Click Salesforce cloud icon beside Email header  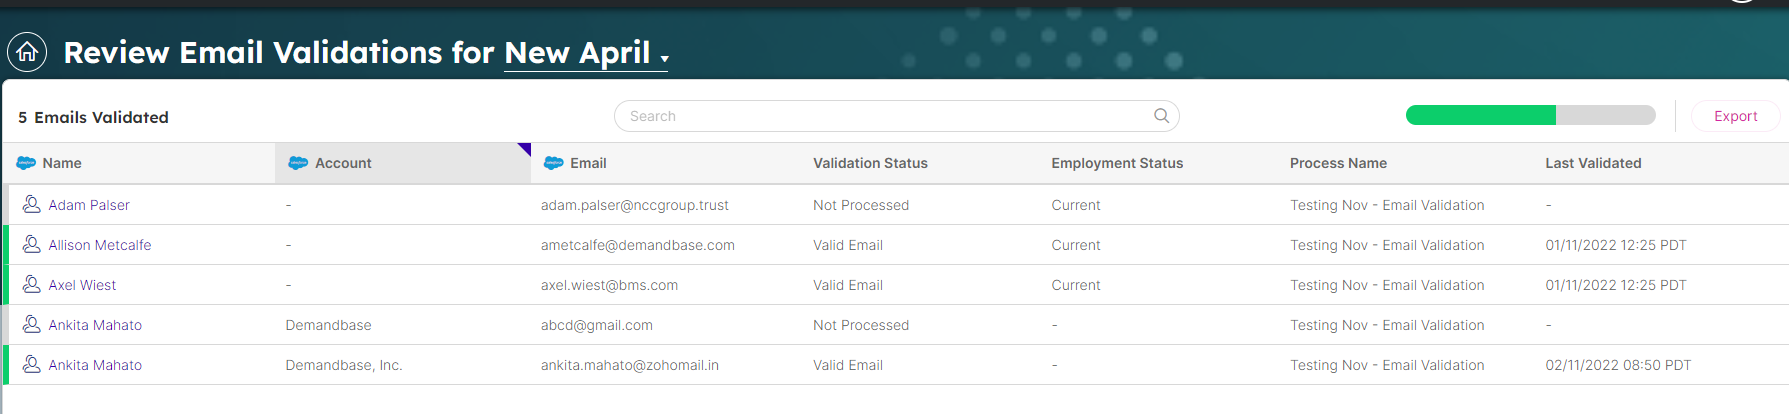coord(553,163)
